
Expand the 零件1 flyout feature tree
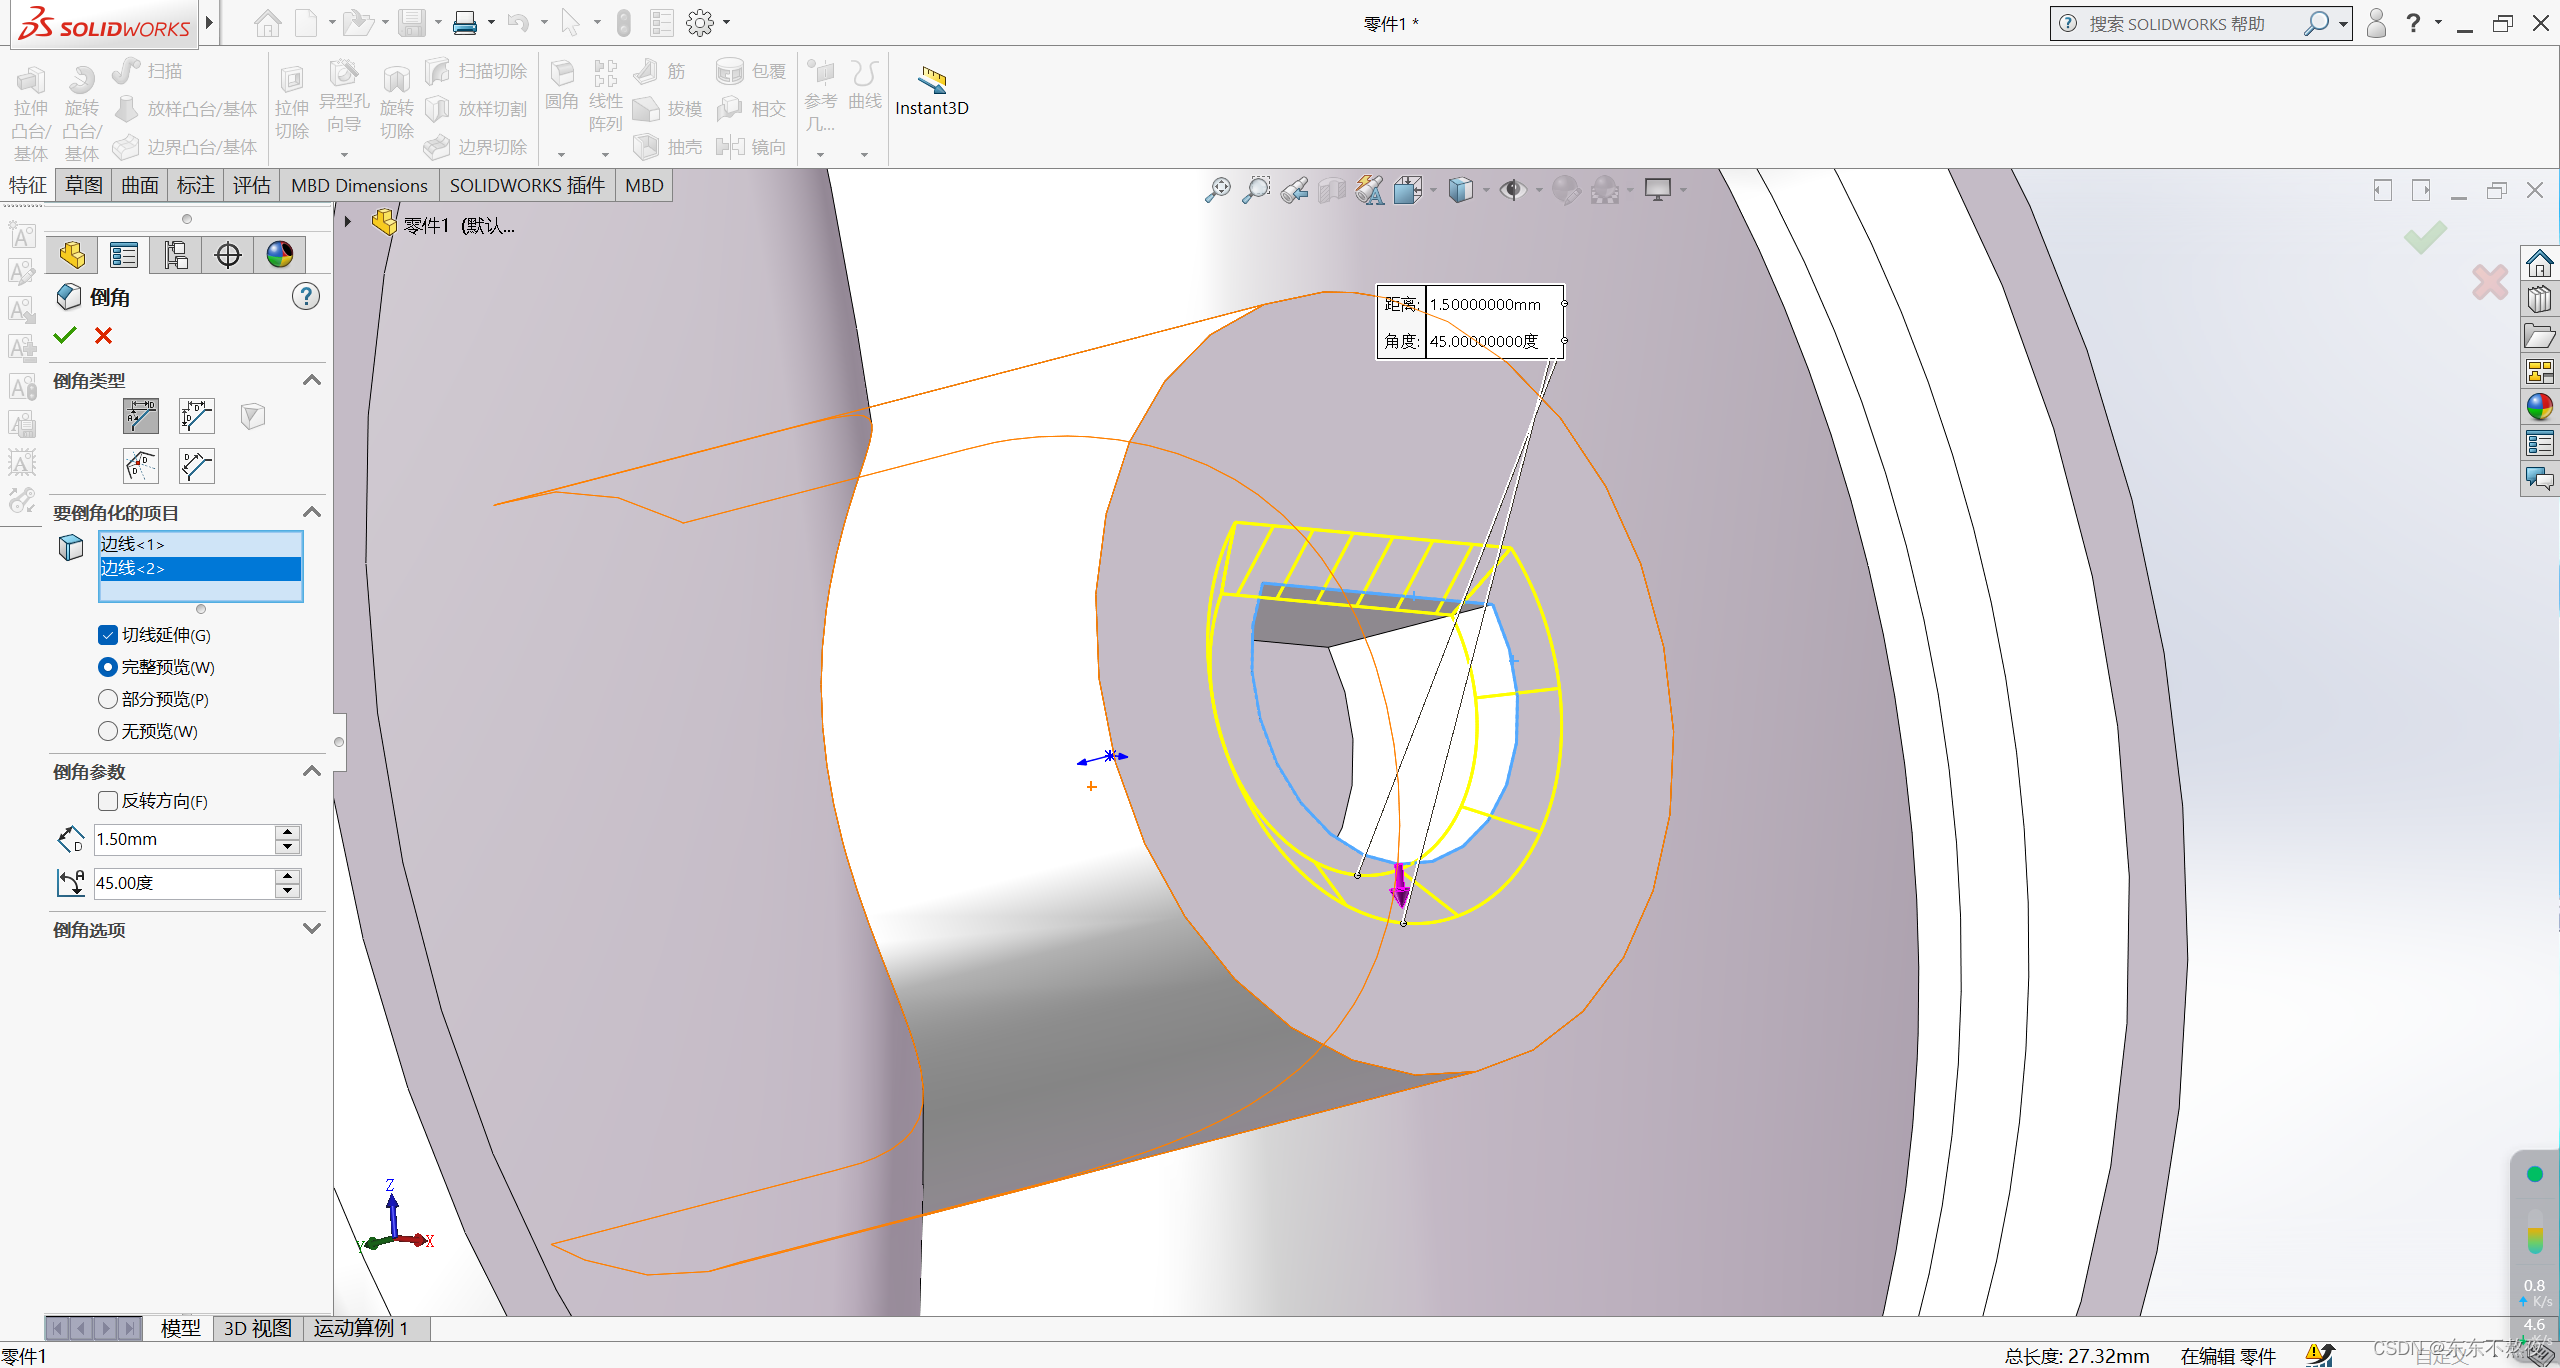click(348, 222)
